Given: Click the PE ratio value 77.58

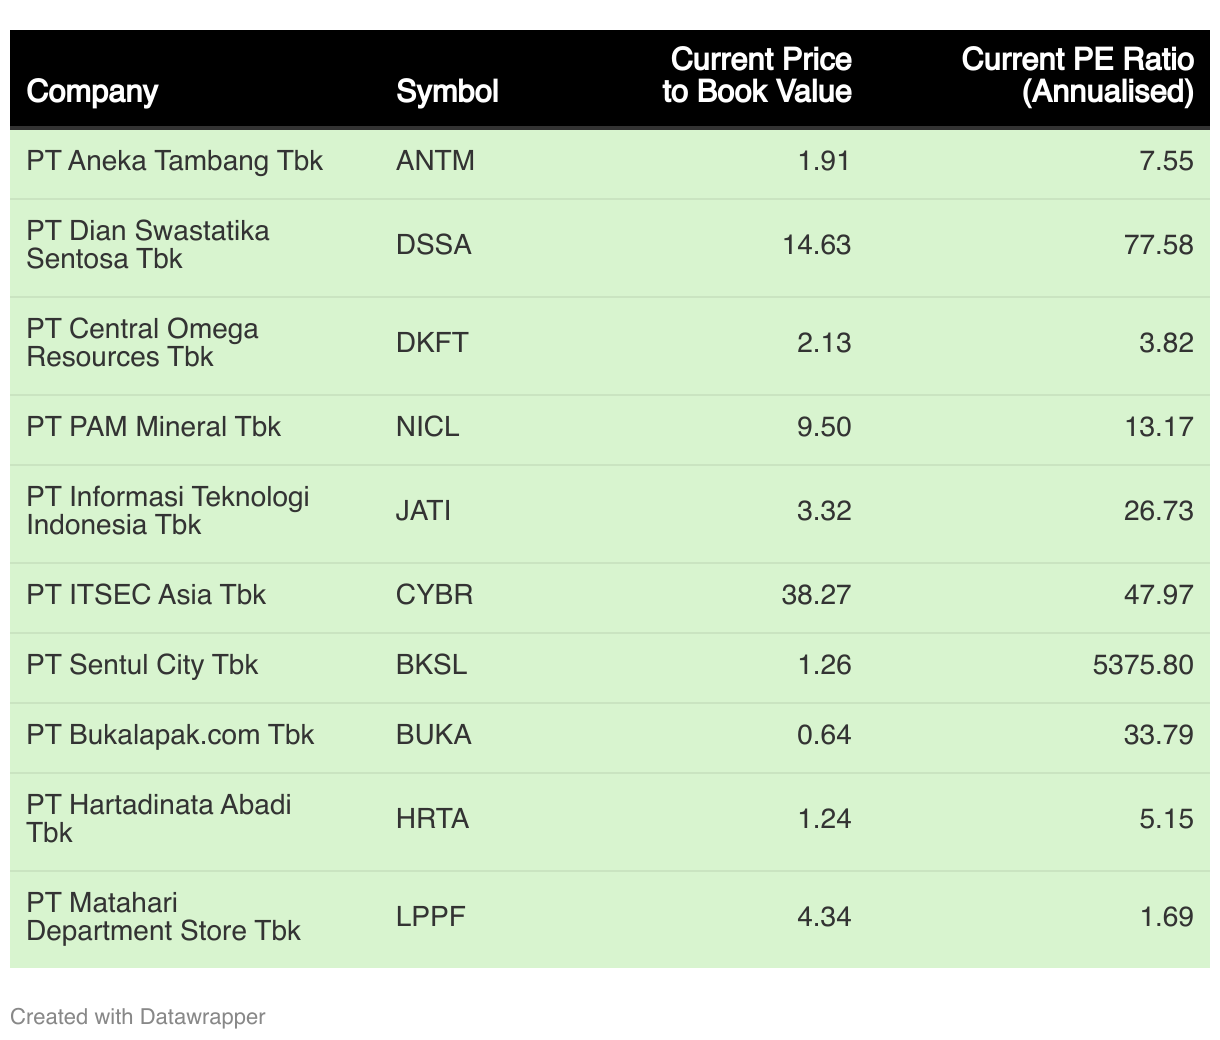Looking at the screenshot, I should [x=1158, y=245].
